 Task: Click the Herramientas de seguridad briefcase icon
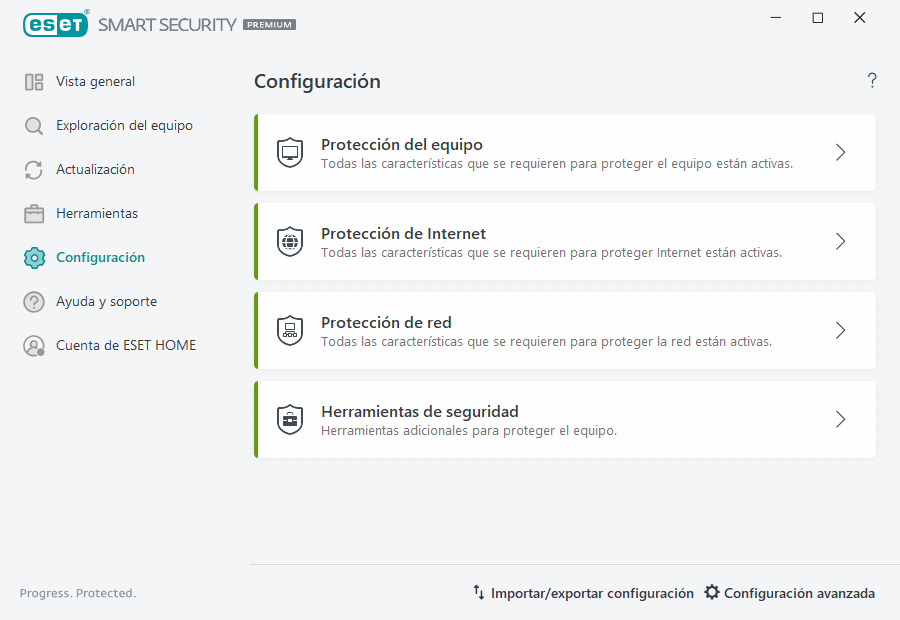pyautogui.click(x=290, y=419)
